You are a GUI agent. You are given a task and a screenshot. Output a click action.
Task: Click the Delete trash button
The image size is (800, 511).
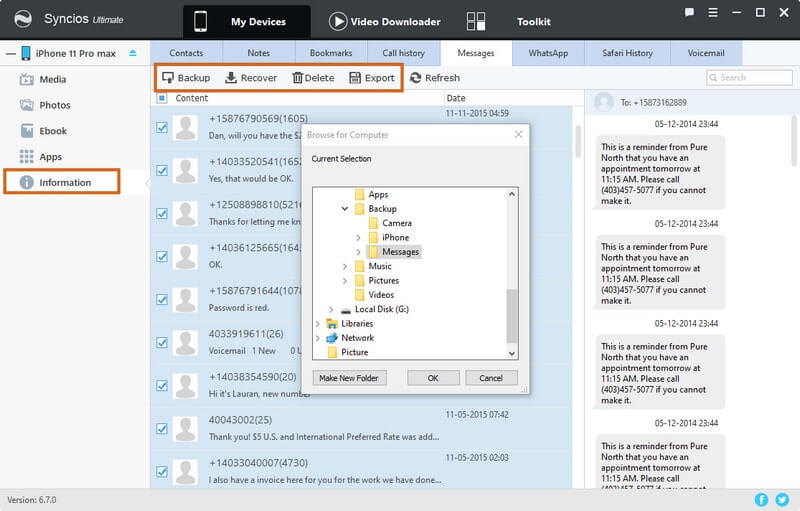point(313,78)
